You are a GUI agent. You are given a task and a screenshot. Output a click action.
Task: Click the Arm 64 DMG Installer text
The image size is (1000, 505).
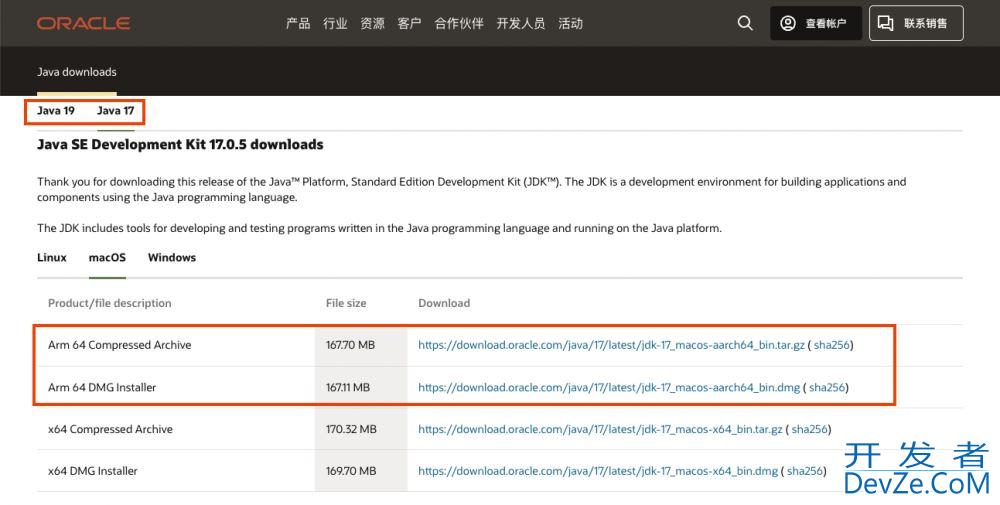tap(102, 387)
